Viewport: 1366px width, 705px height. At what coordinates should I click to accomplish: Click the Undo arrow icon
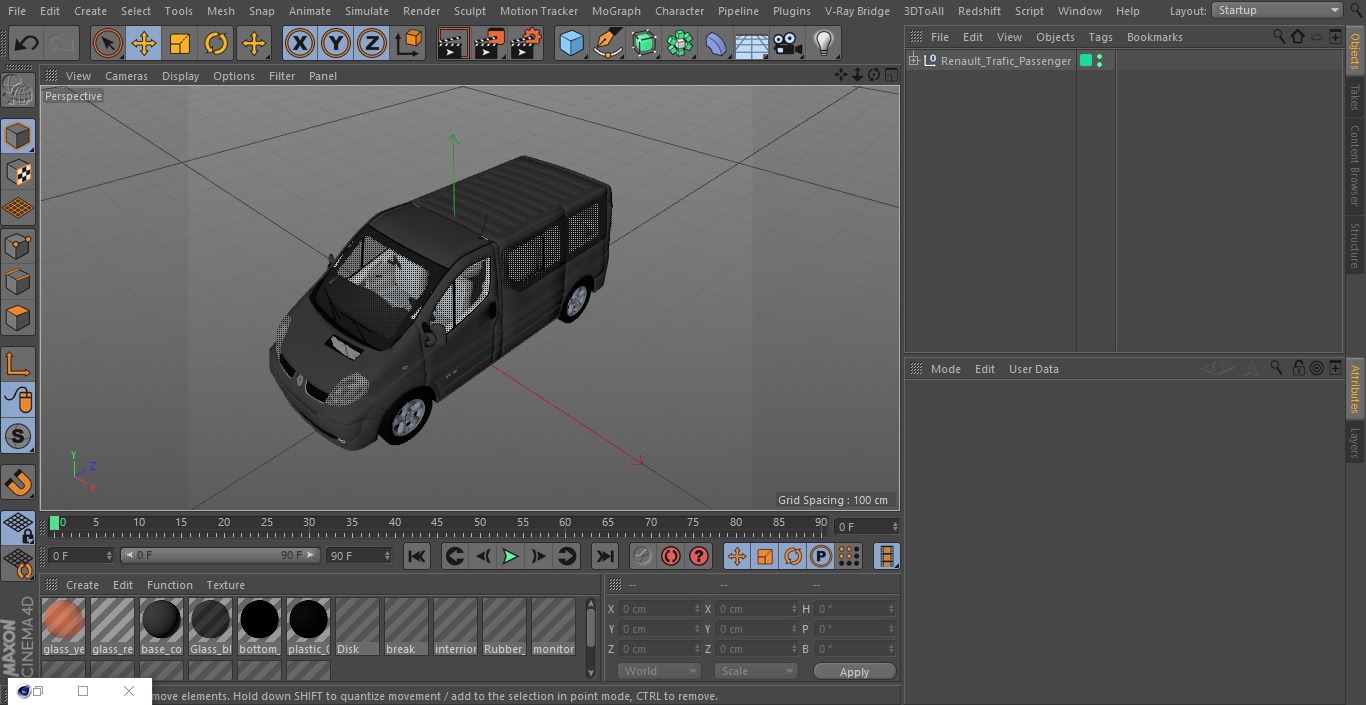coord(27,43)
